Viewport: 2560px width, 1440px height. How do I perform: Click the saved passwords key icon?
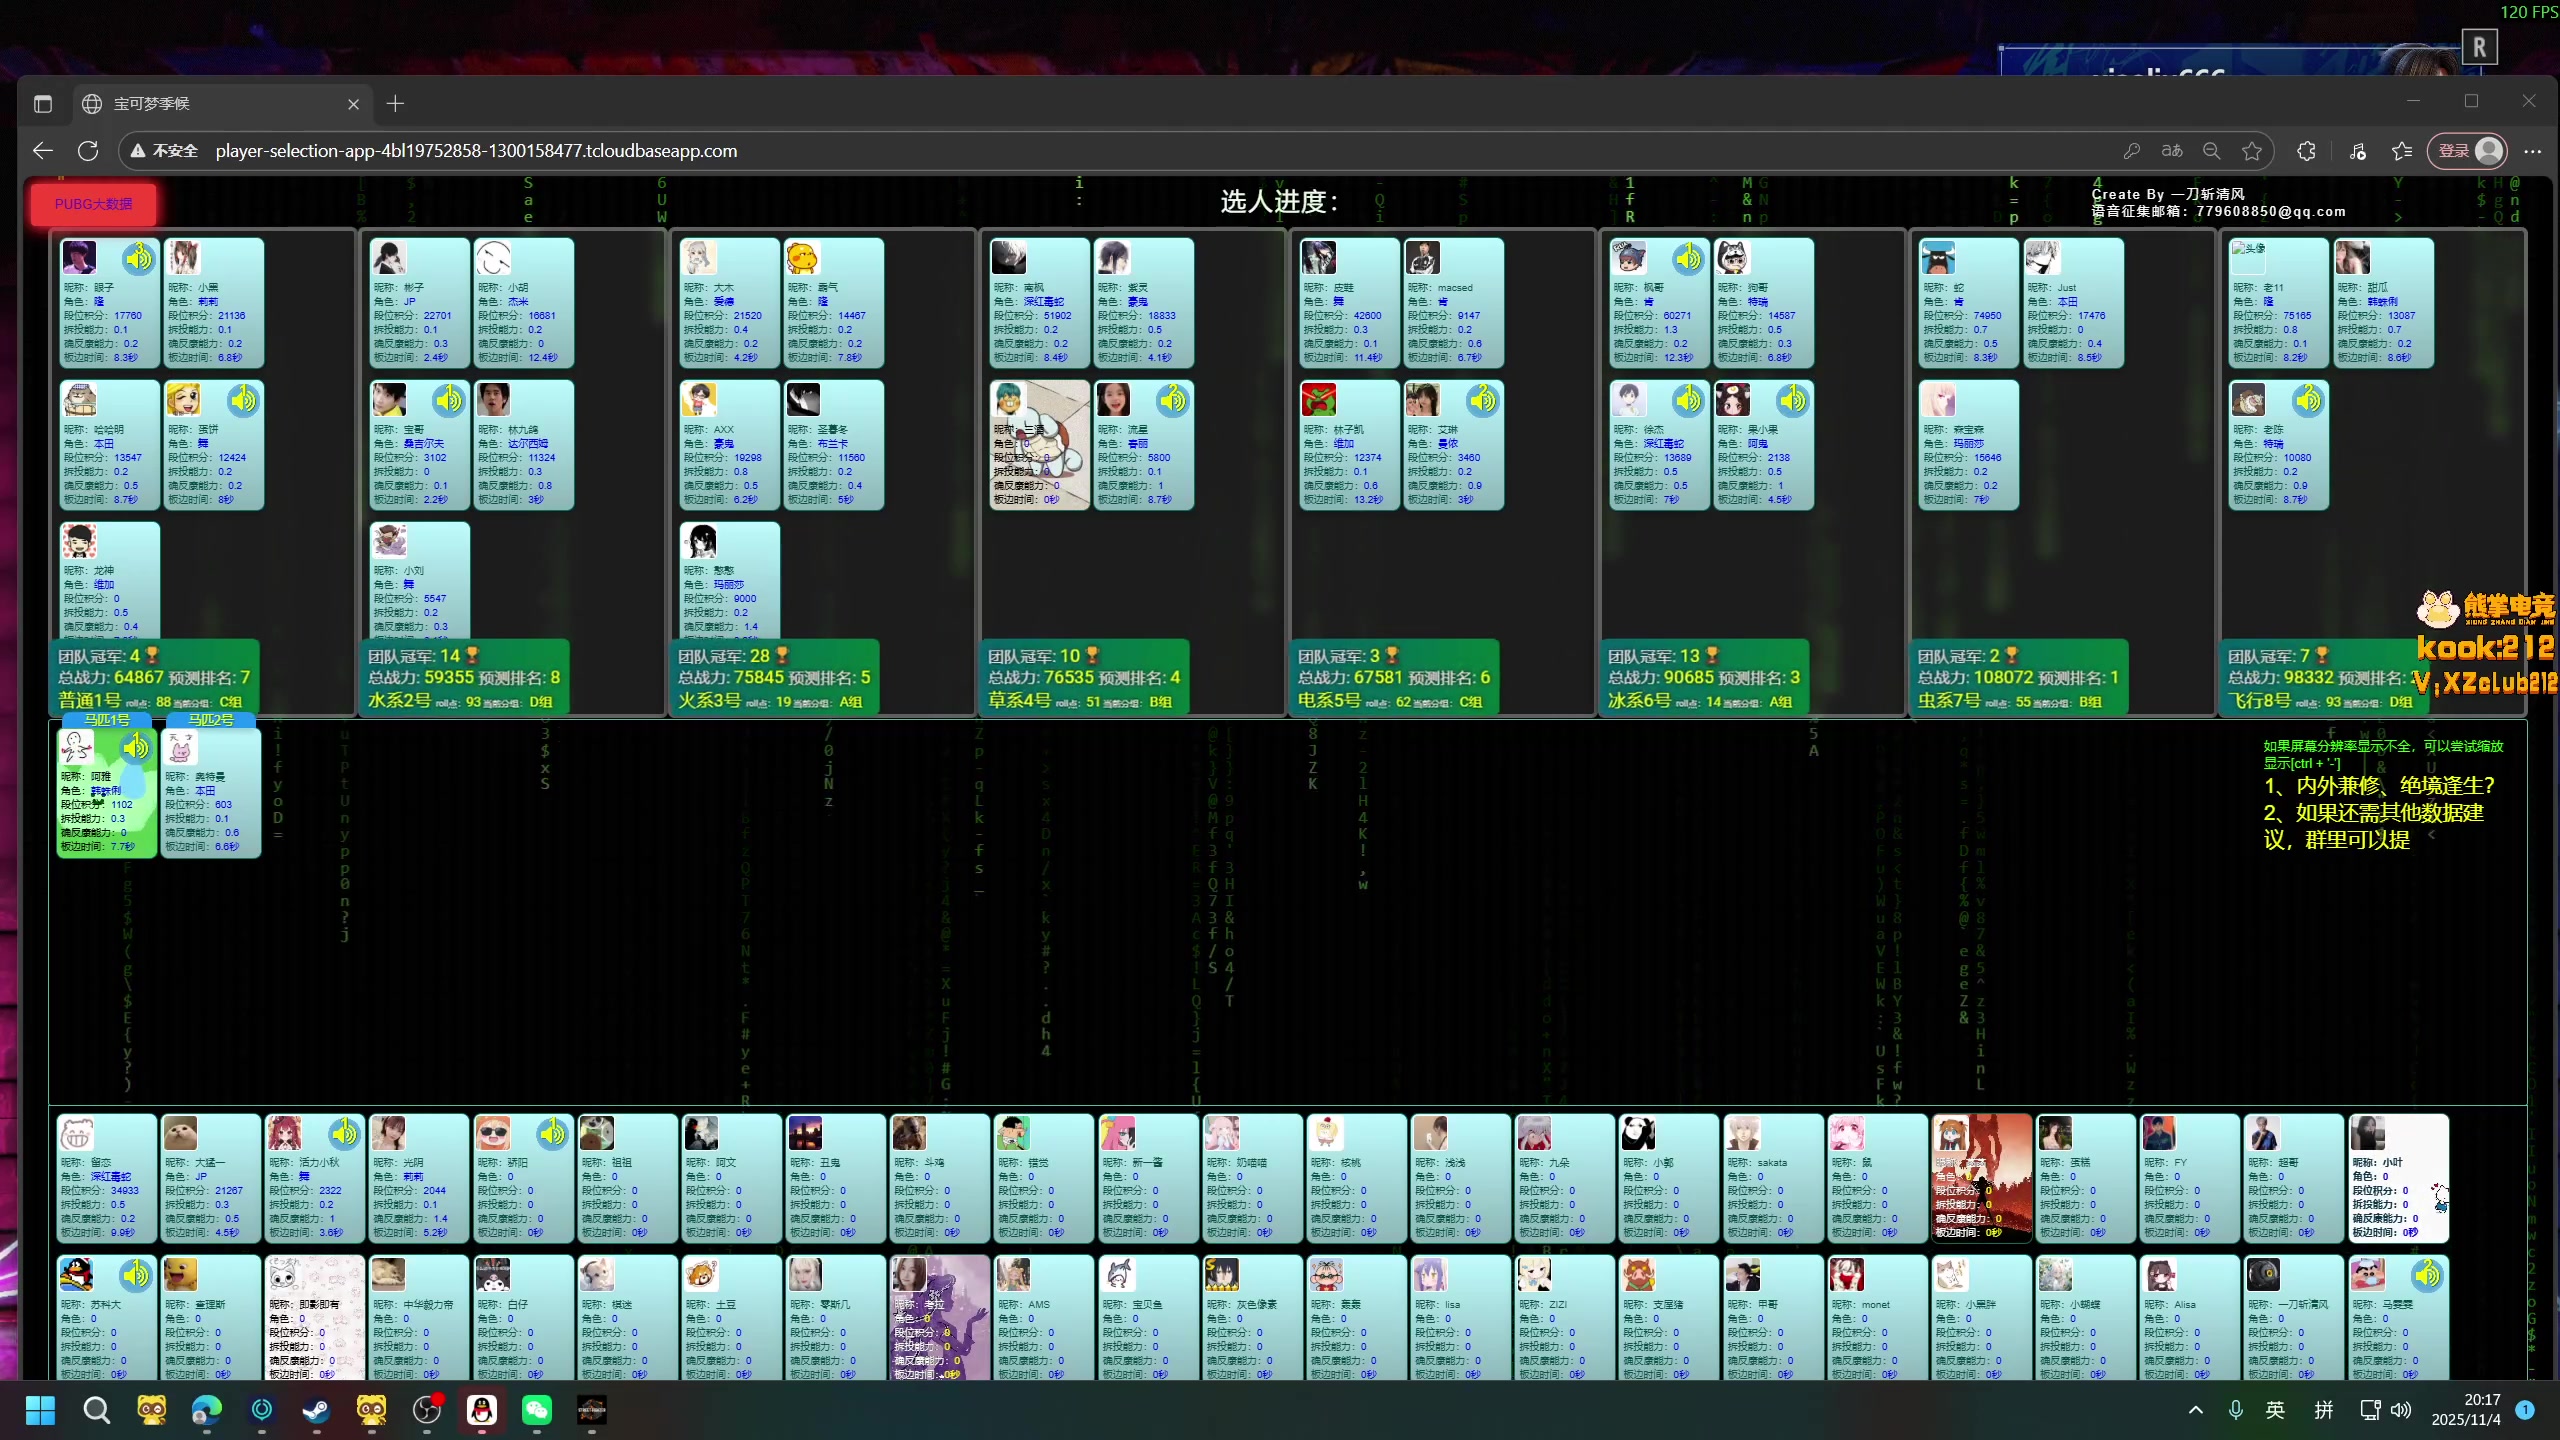[2131, 151]
